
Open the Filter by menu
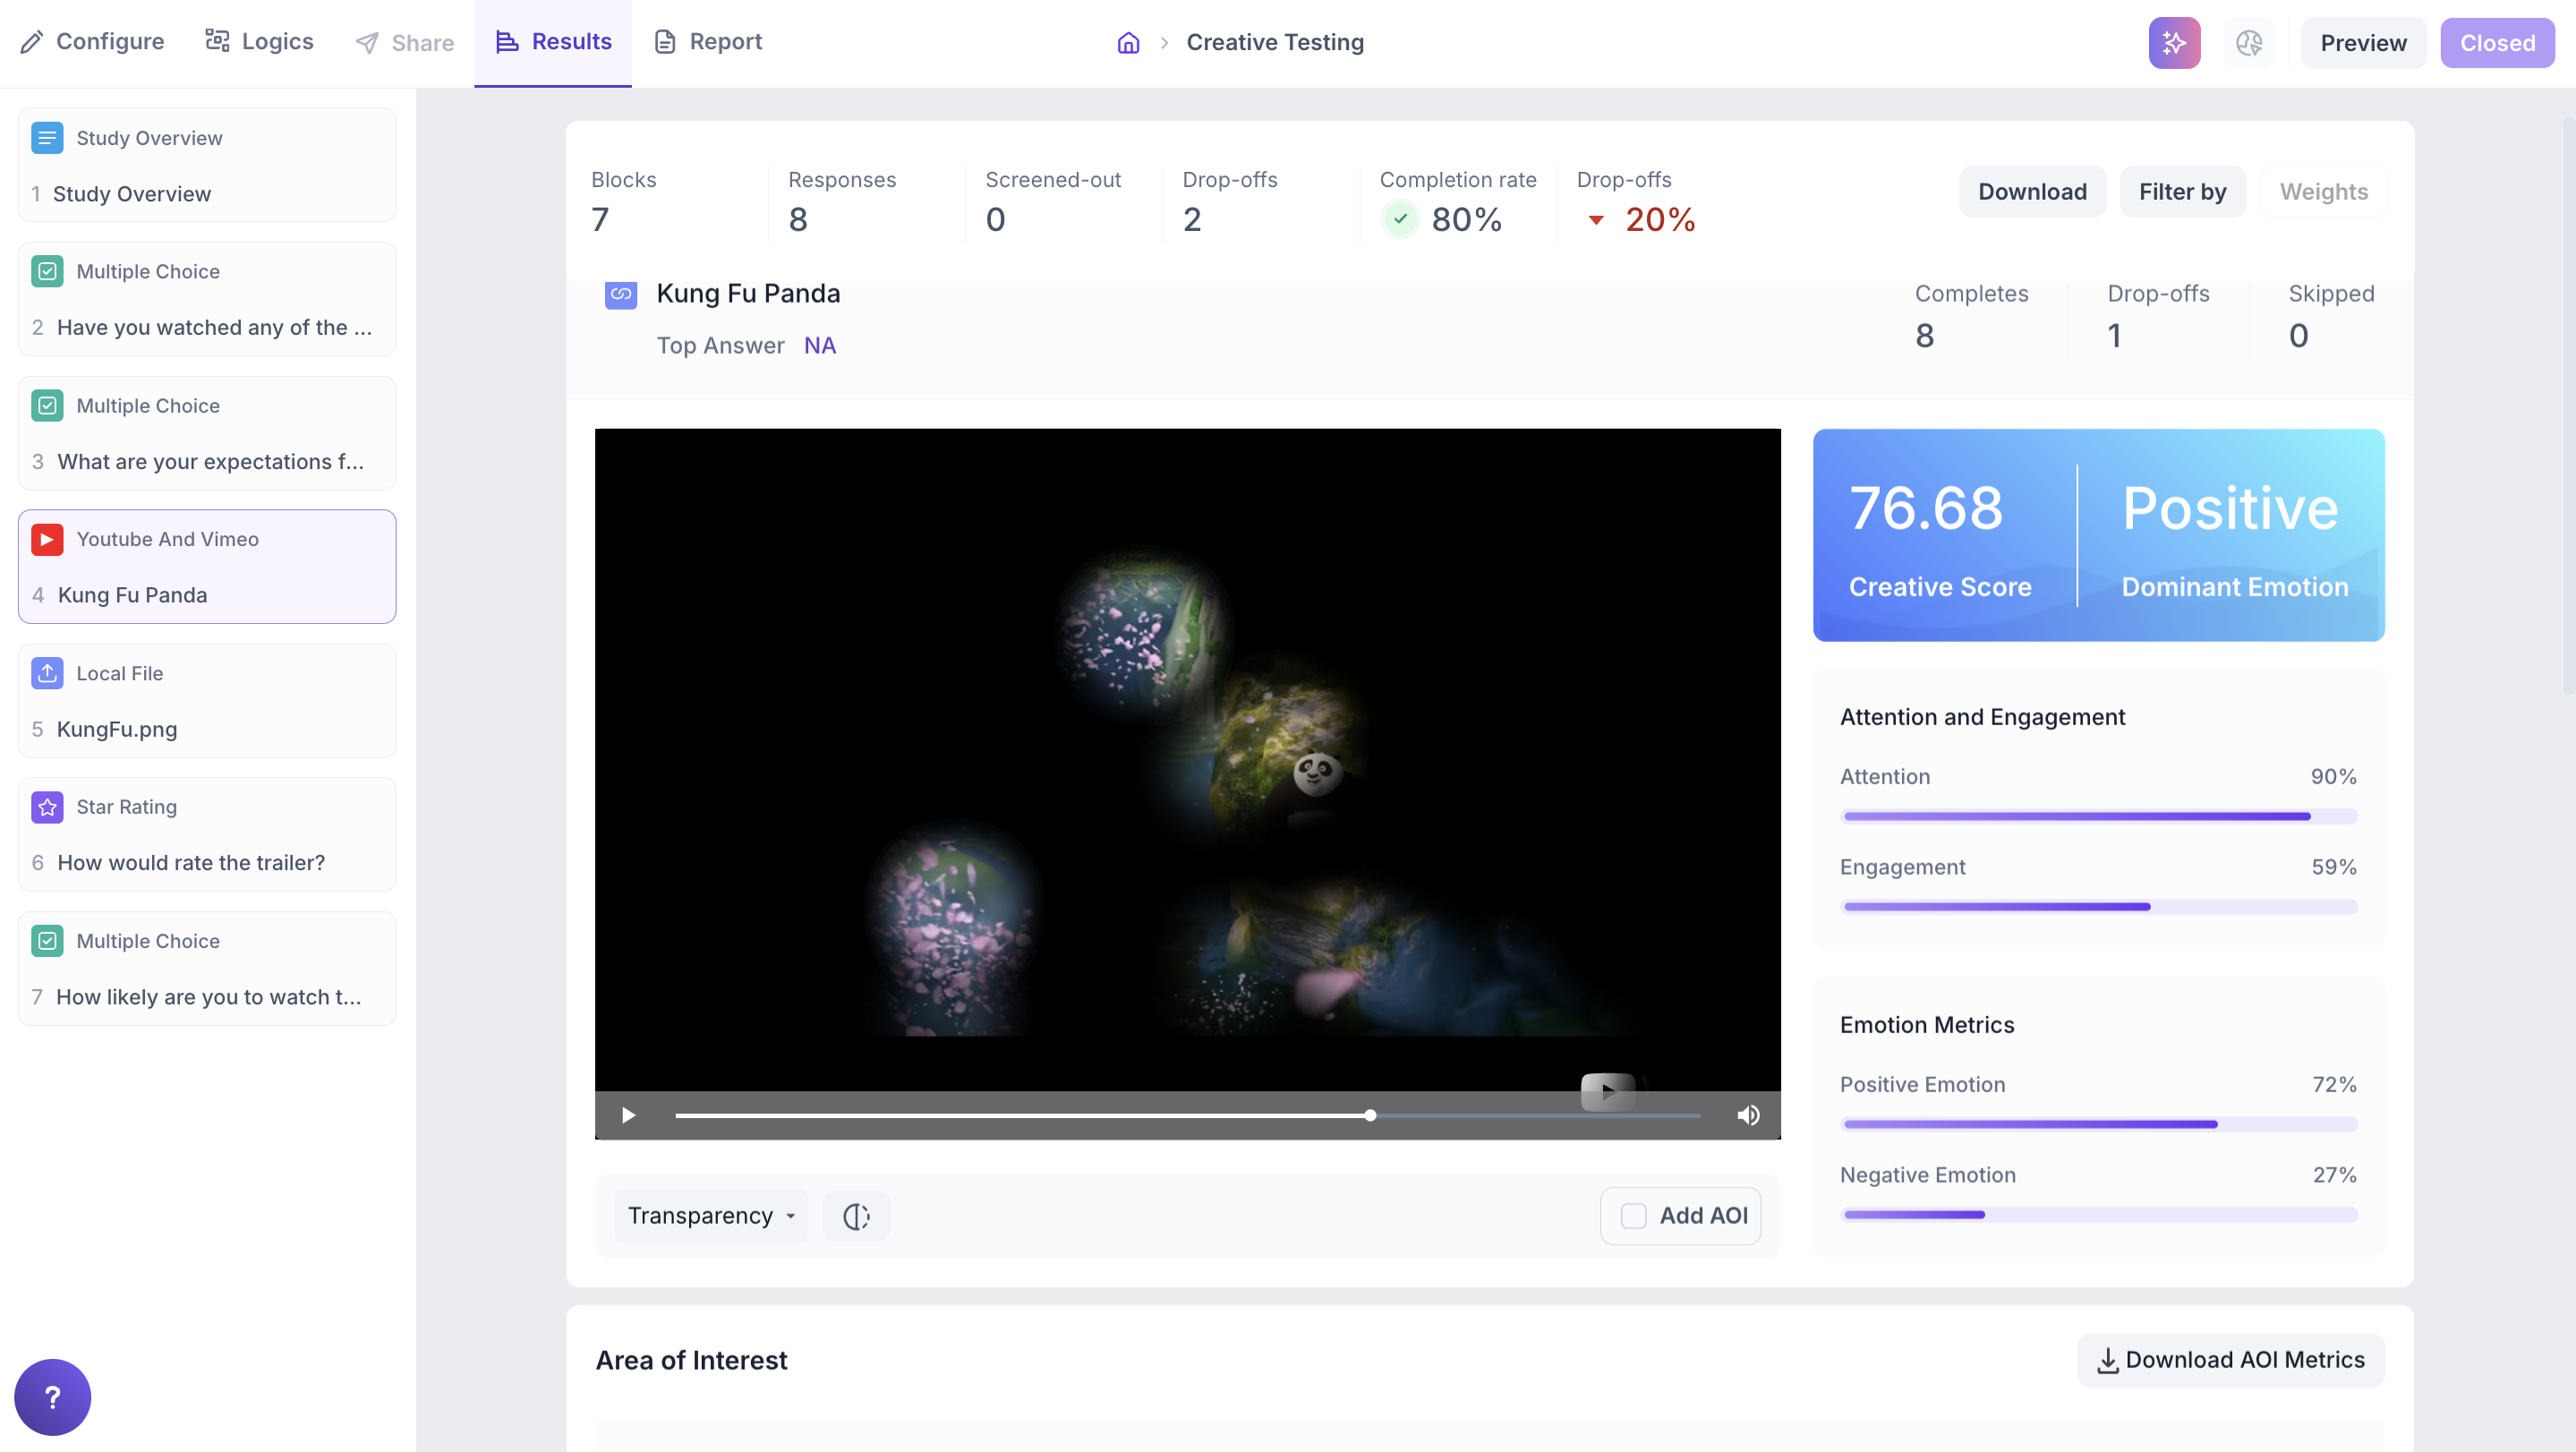2182,192
